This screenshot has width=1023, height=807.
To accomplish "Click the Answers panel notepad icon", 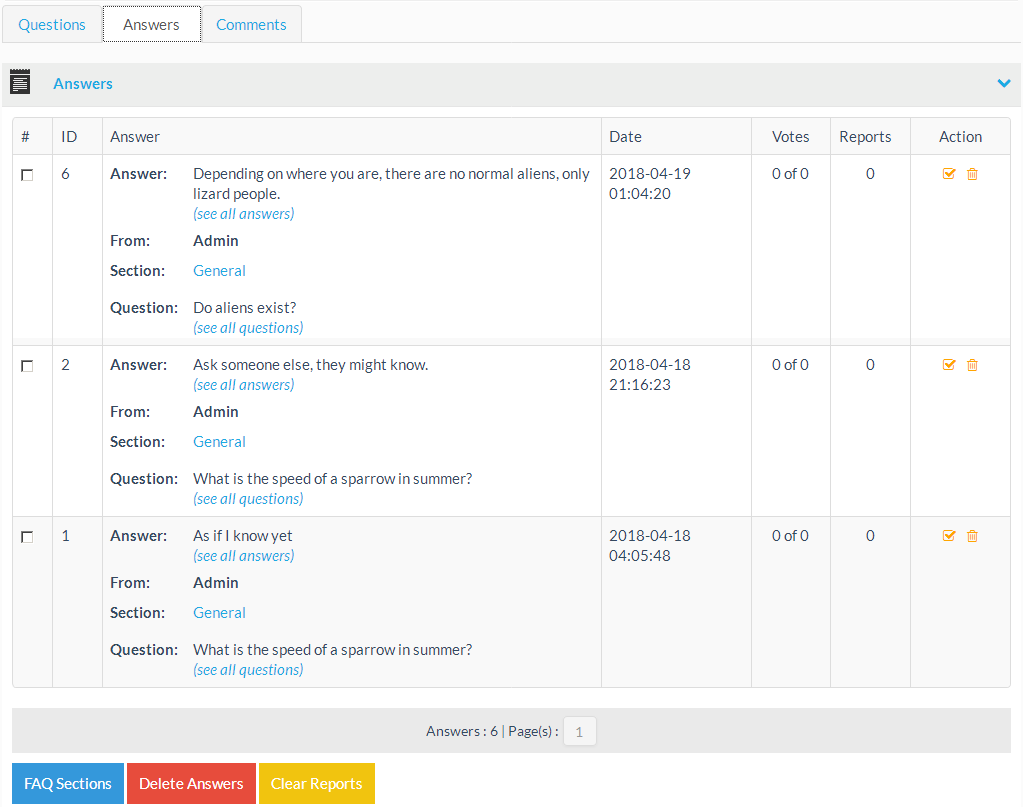I will pos(20,83).
